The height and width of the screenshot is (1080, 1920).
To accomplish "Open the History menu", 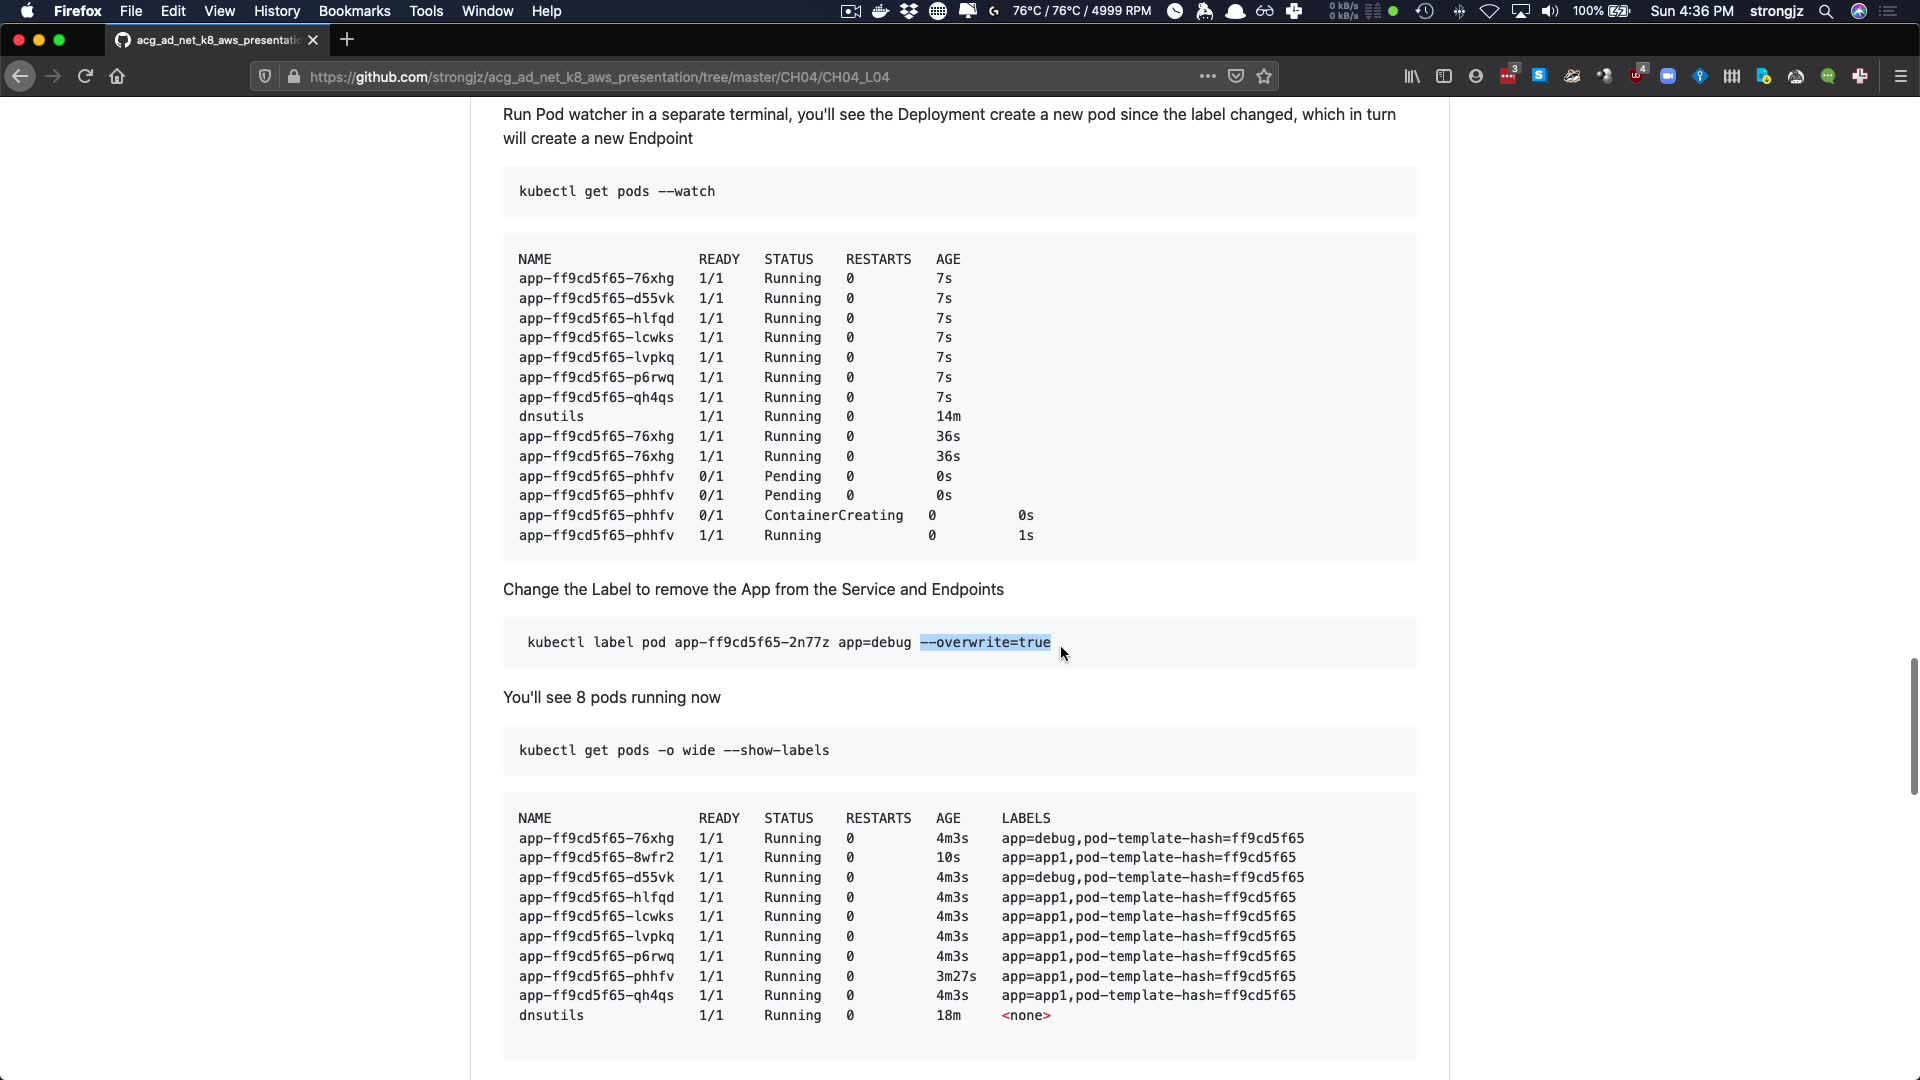I will coord(276,11).
